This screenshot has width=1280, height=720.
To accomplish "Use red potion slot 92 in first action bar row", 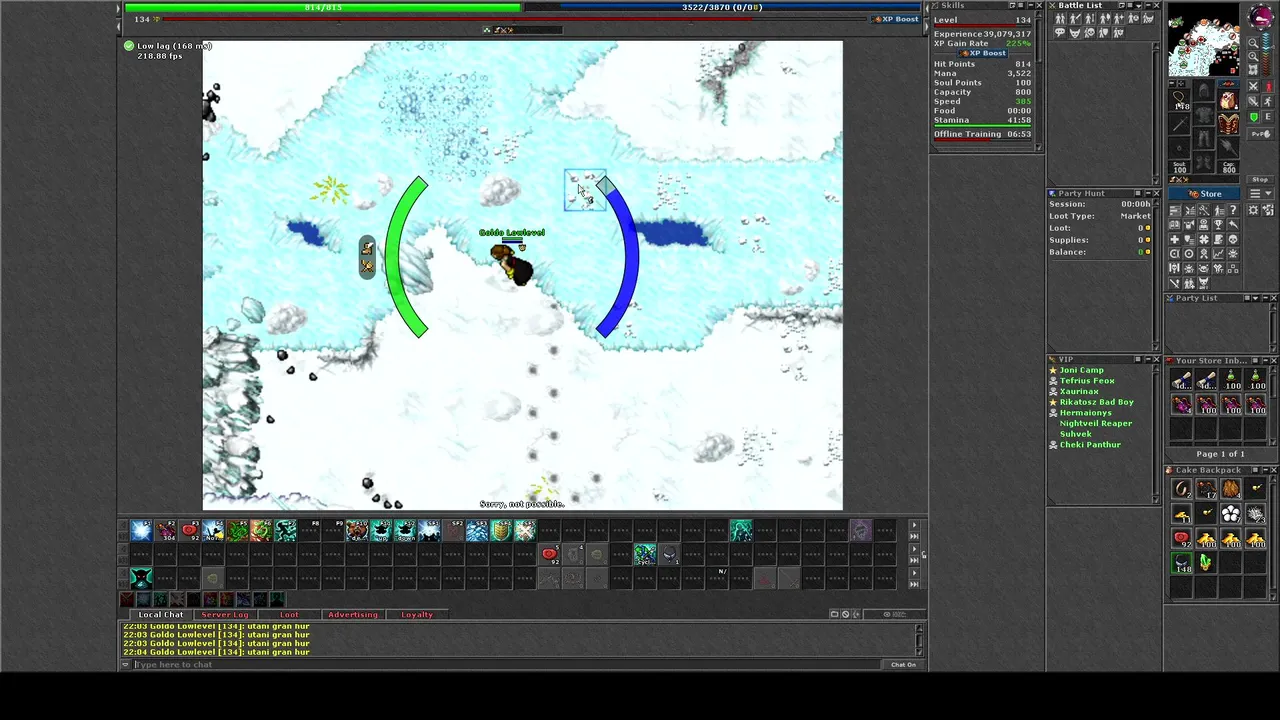I will point(190,530).
